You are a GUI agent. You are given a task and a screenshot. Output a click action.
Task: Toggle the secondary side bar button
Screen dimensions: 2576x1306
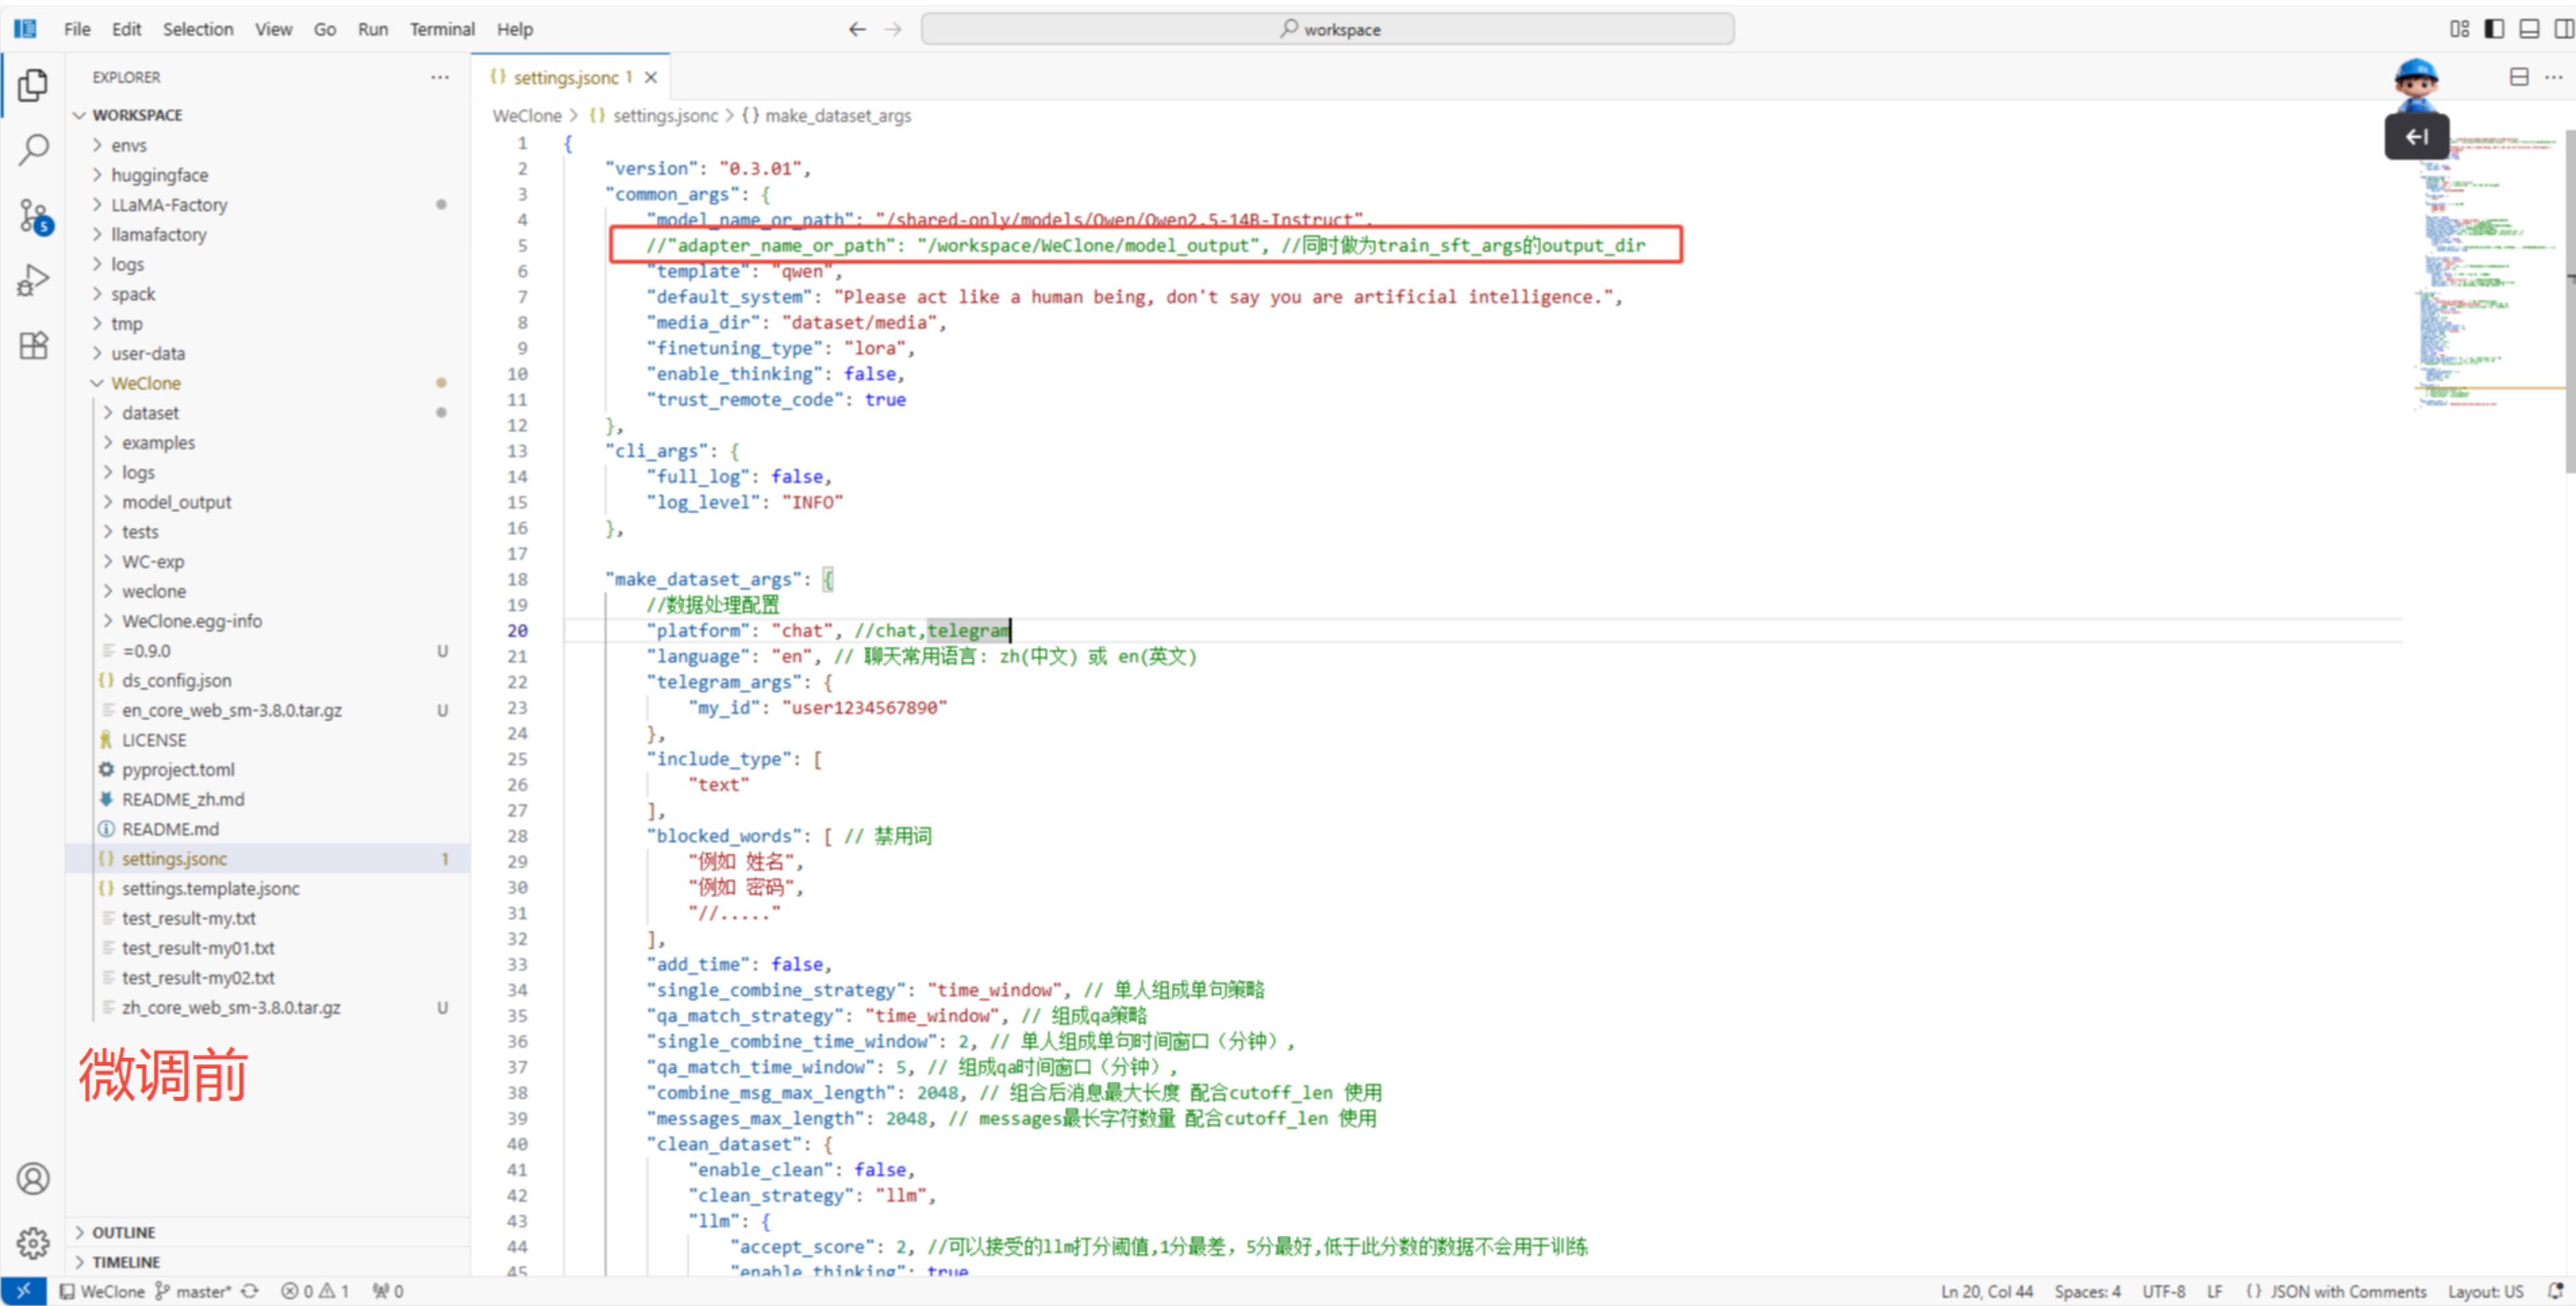[x=2563, y=29]
